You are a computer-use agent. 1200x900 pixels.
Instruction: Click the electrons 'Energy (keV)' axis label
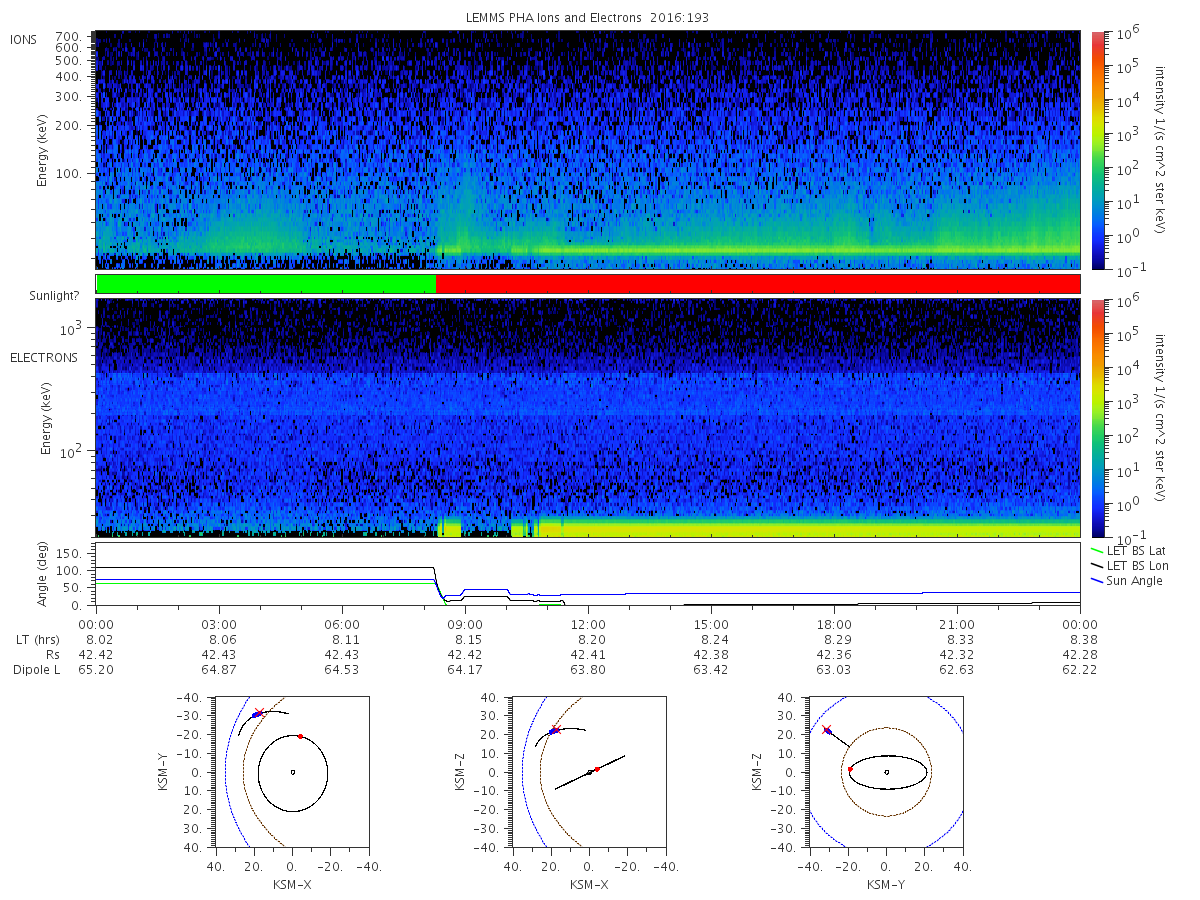[x=47, y=418]
